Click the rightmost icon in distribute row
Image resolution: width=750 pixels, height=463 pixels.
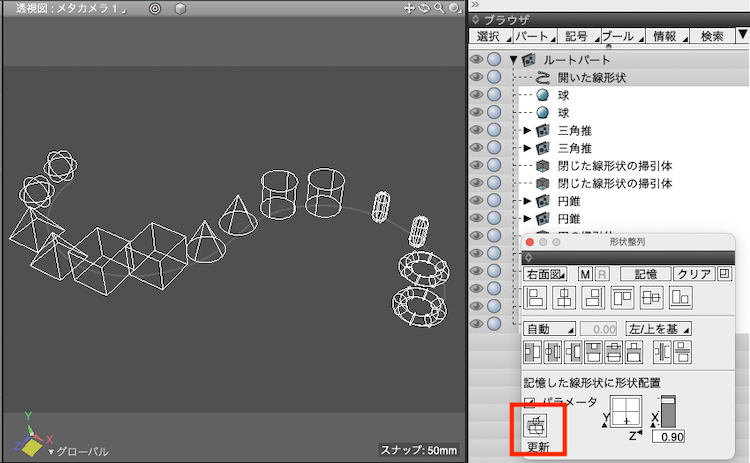coord(683,351)
